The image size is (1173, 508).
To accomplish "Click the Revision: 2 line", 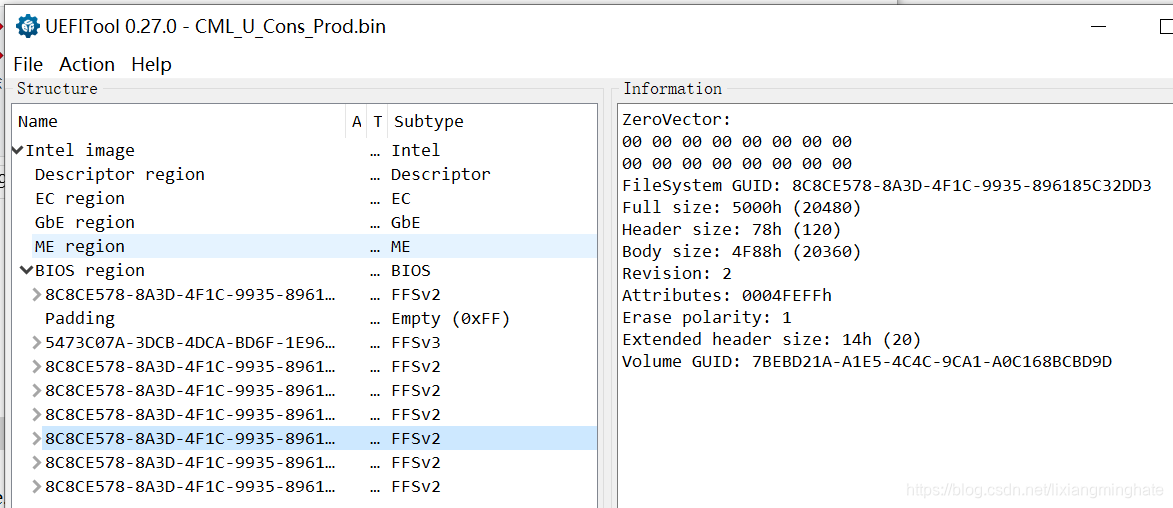I will click(x=676, y=274).
